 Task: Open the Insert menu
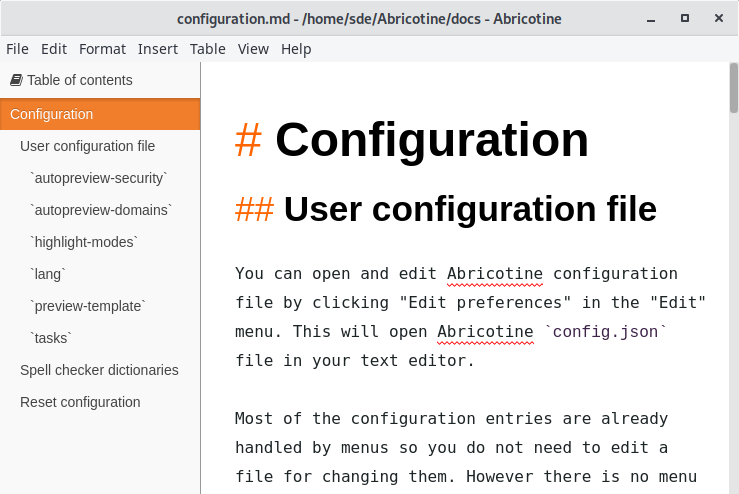pos(157,49)
